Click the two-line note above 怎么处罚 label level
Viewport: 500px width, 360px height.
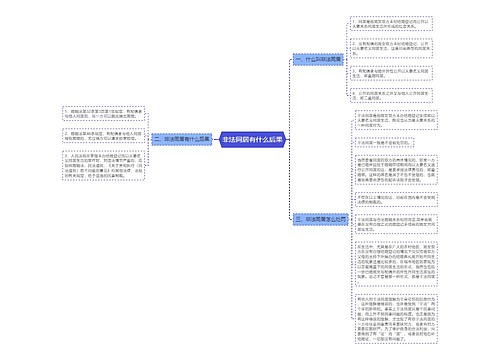396,199
